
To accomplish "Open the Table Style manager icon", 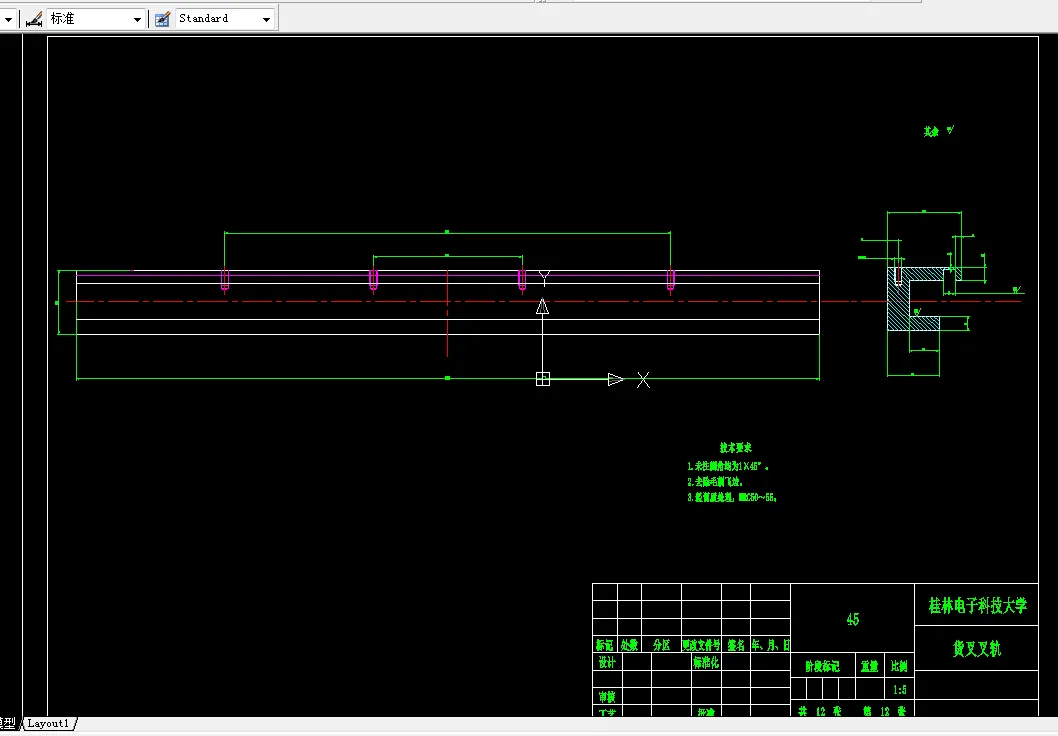I will click(162, 19).
